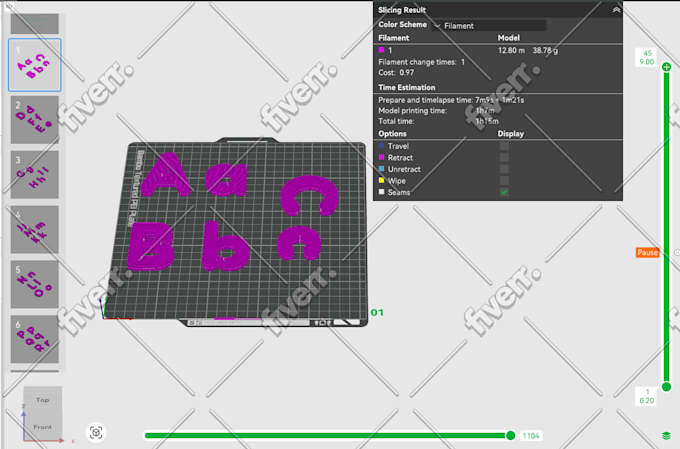Select plate 2 thumbnail with Dd Ff Ee
Viewport: 680px width, 449px height.
tap(35, 120)
